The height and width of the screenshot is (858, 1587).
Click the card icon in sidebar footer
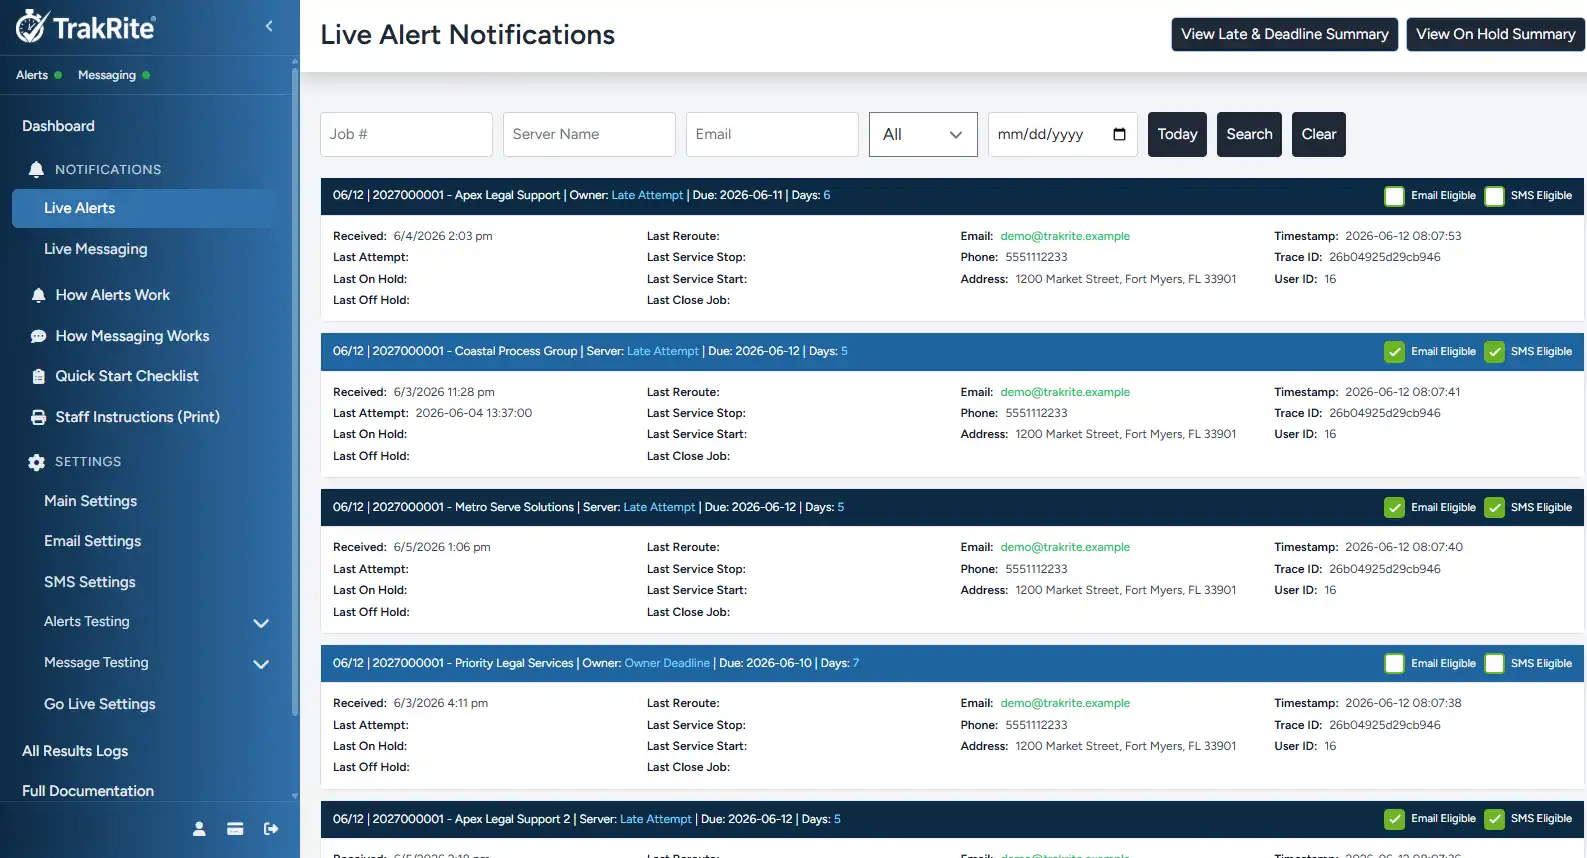[x=235, y=828]
